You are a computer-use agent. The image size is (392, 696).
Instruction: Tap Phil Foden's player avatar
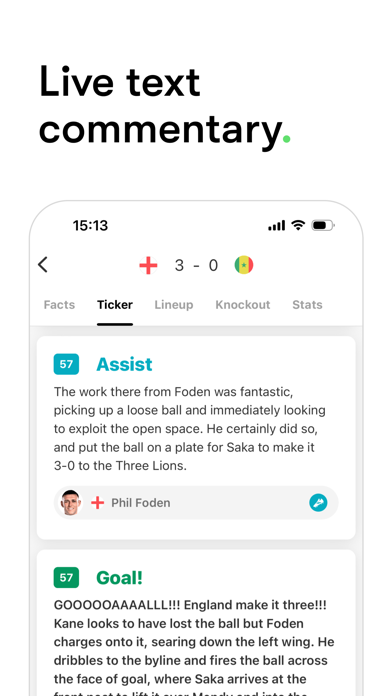[71, 503]
